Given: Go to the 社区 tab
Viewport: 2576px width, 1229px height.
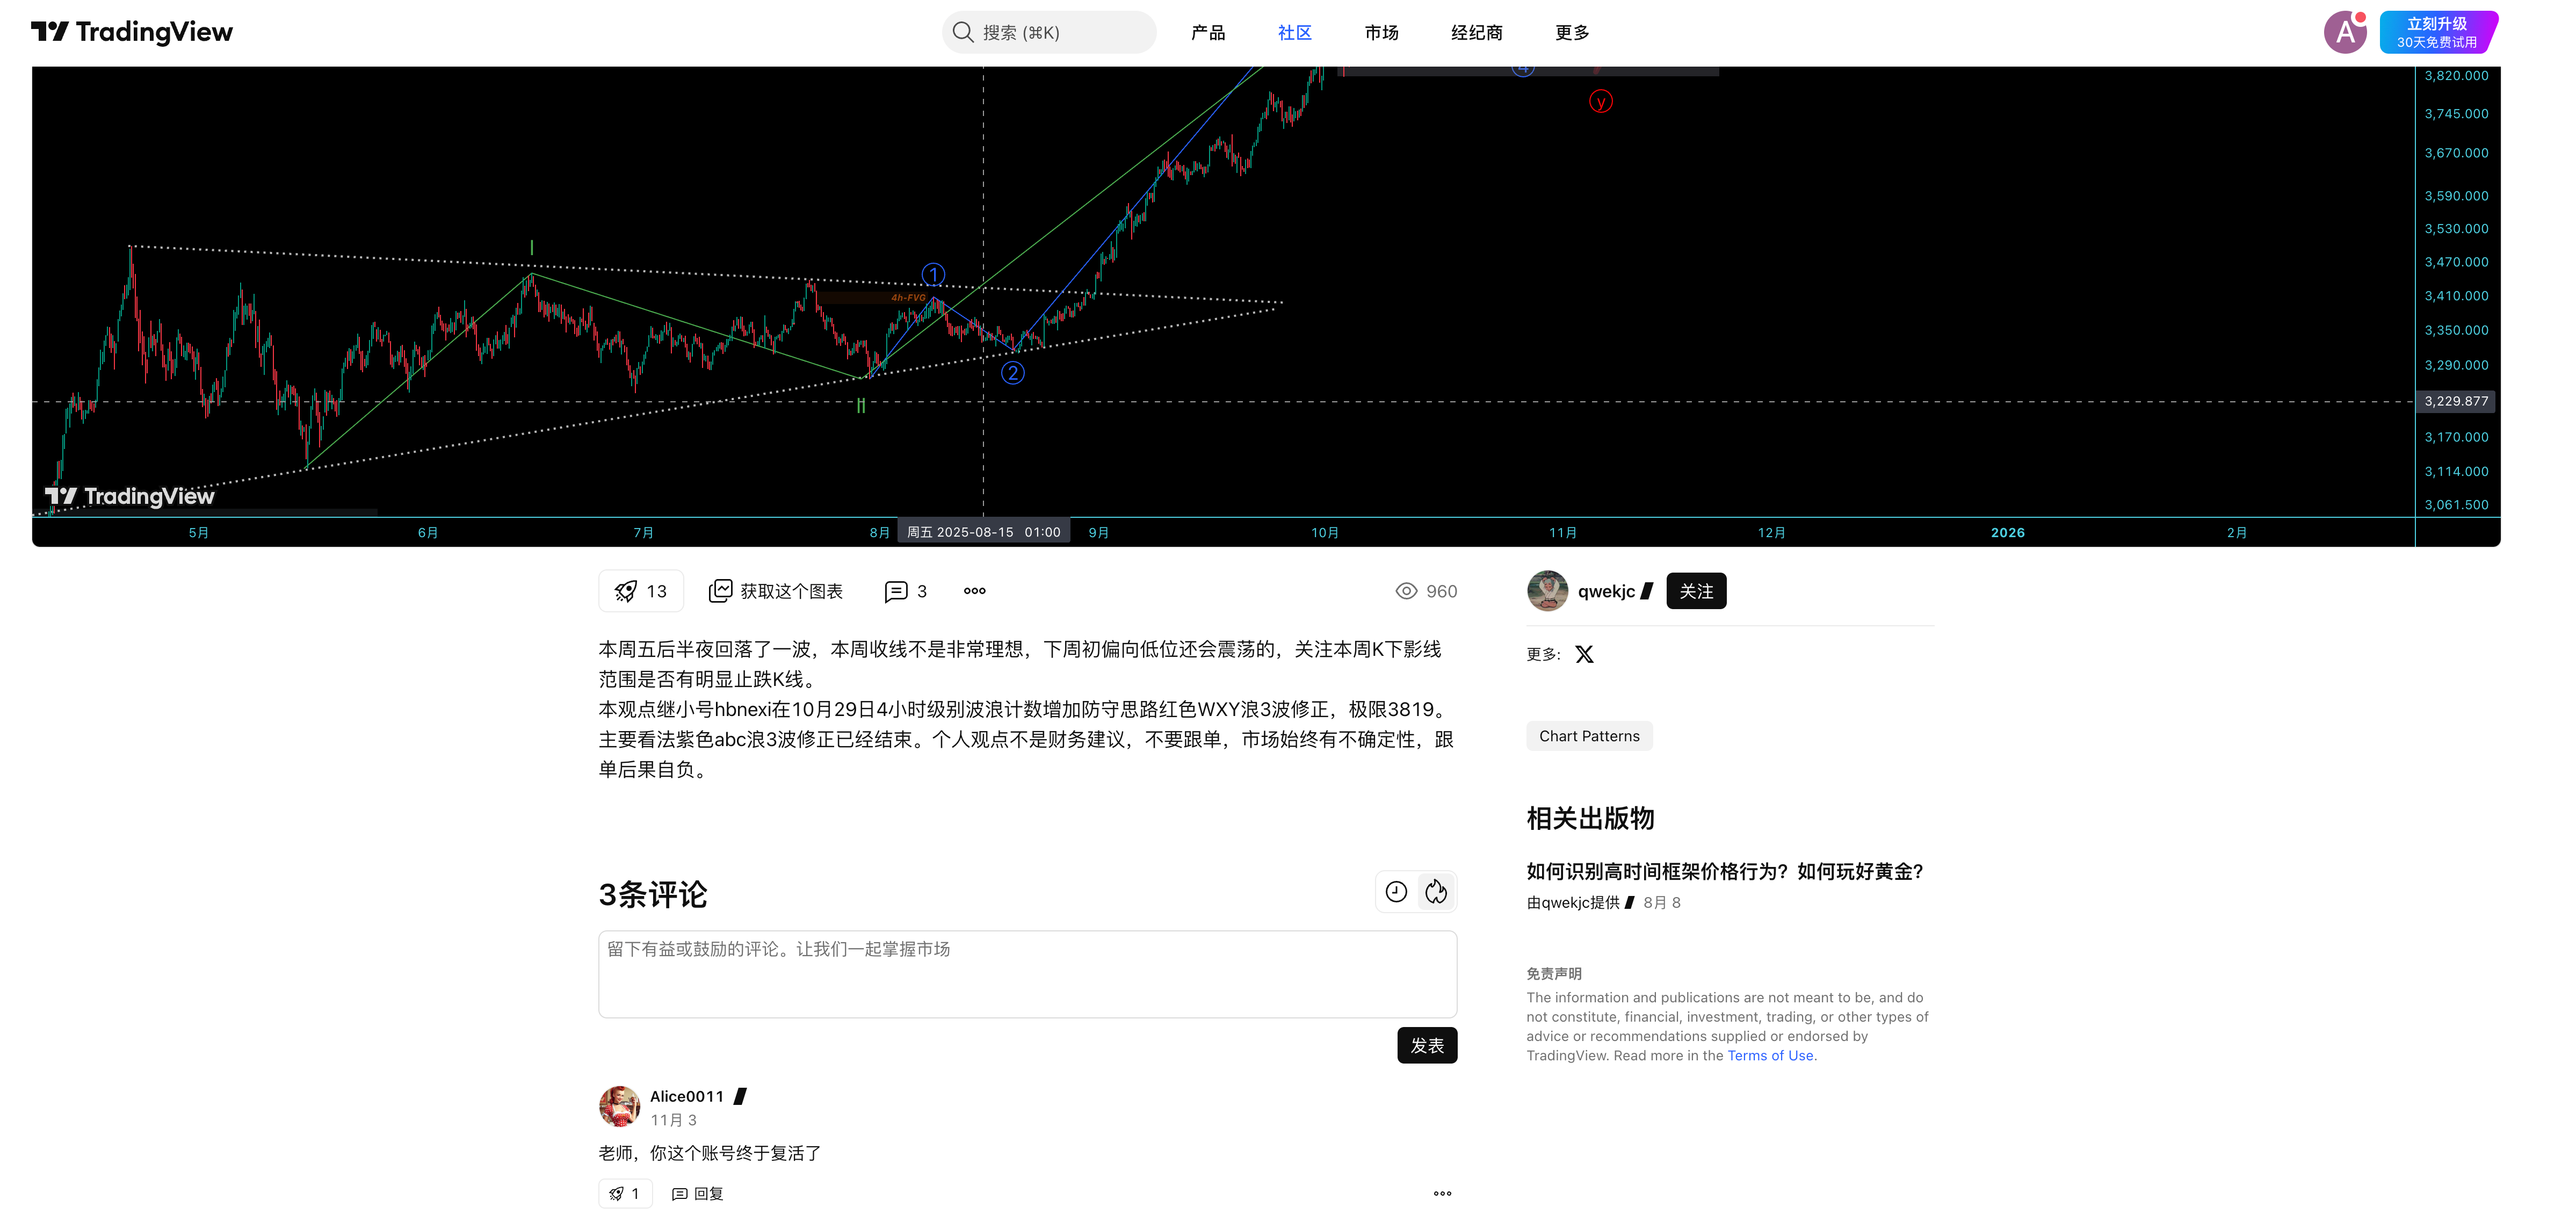Looking at the screenshot, I should 1294,32.
